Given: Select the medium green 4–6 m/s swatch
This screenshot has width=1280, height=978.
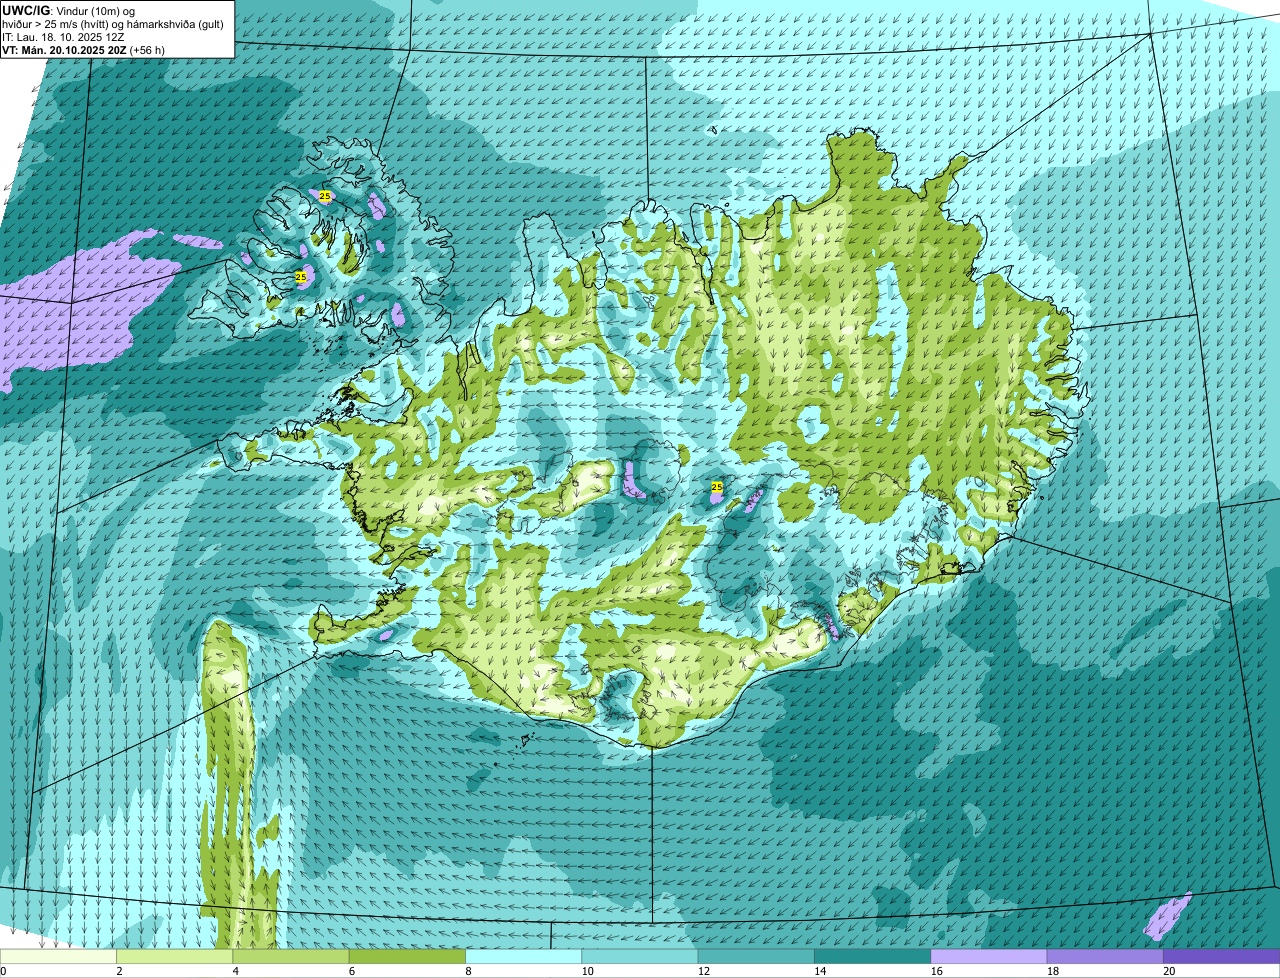Looking at the screenshot, I should tap(291, 956).
